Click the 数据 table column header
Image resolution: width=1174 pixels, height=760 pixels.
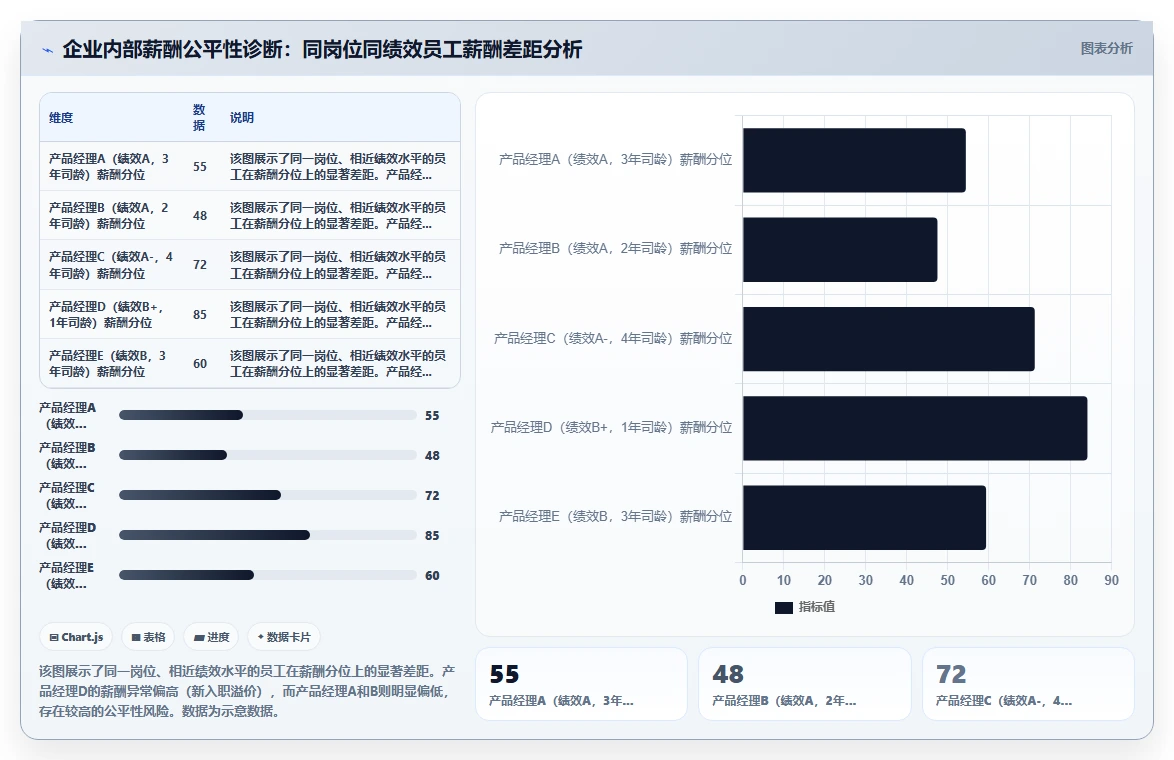tap(199, 118)
